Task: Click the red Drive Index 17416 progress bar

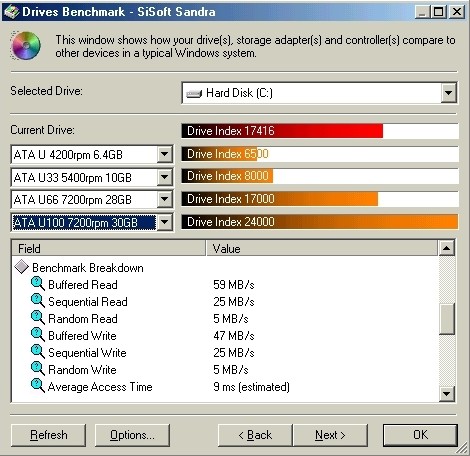Action: click(x=282, y=131)
